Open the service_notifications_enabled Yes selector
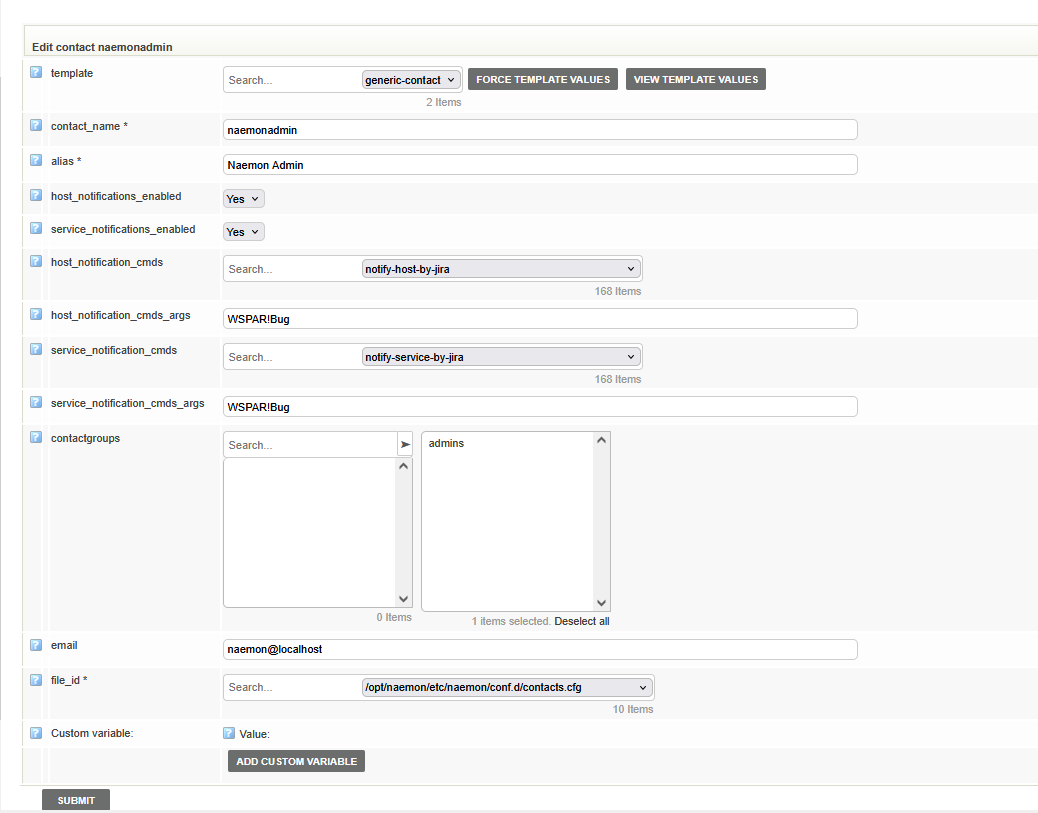This screenshot has height=813, width=1038. [x=242, y=231]
